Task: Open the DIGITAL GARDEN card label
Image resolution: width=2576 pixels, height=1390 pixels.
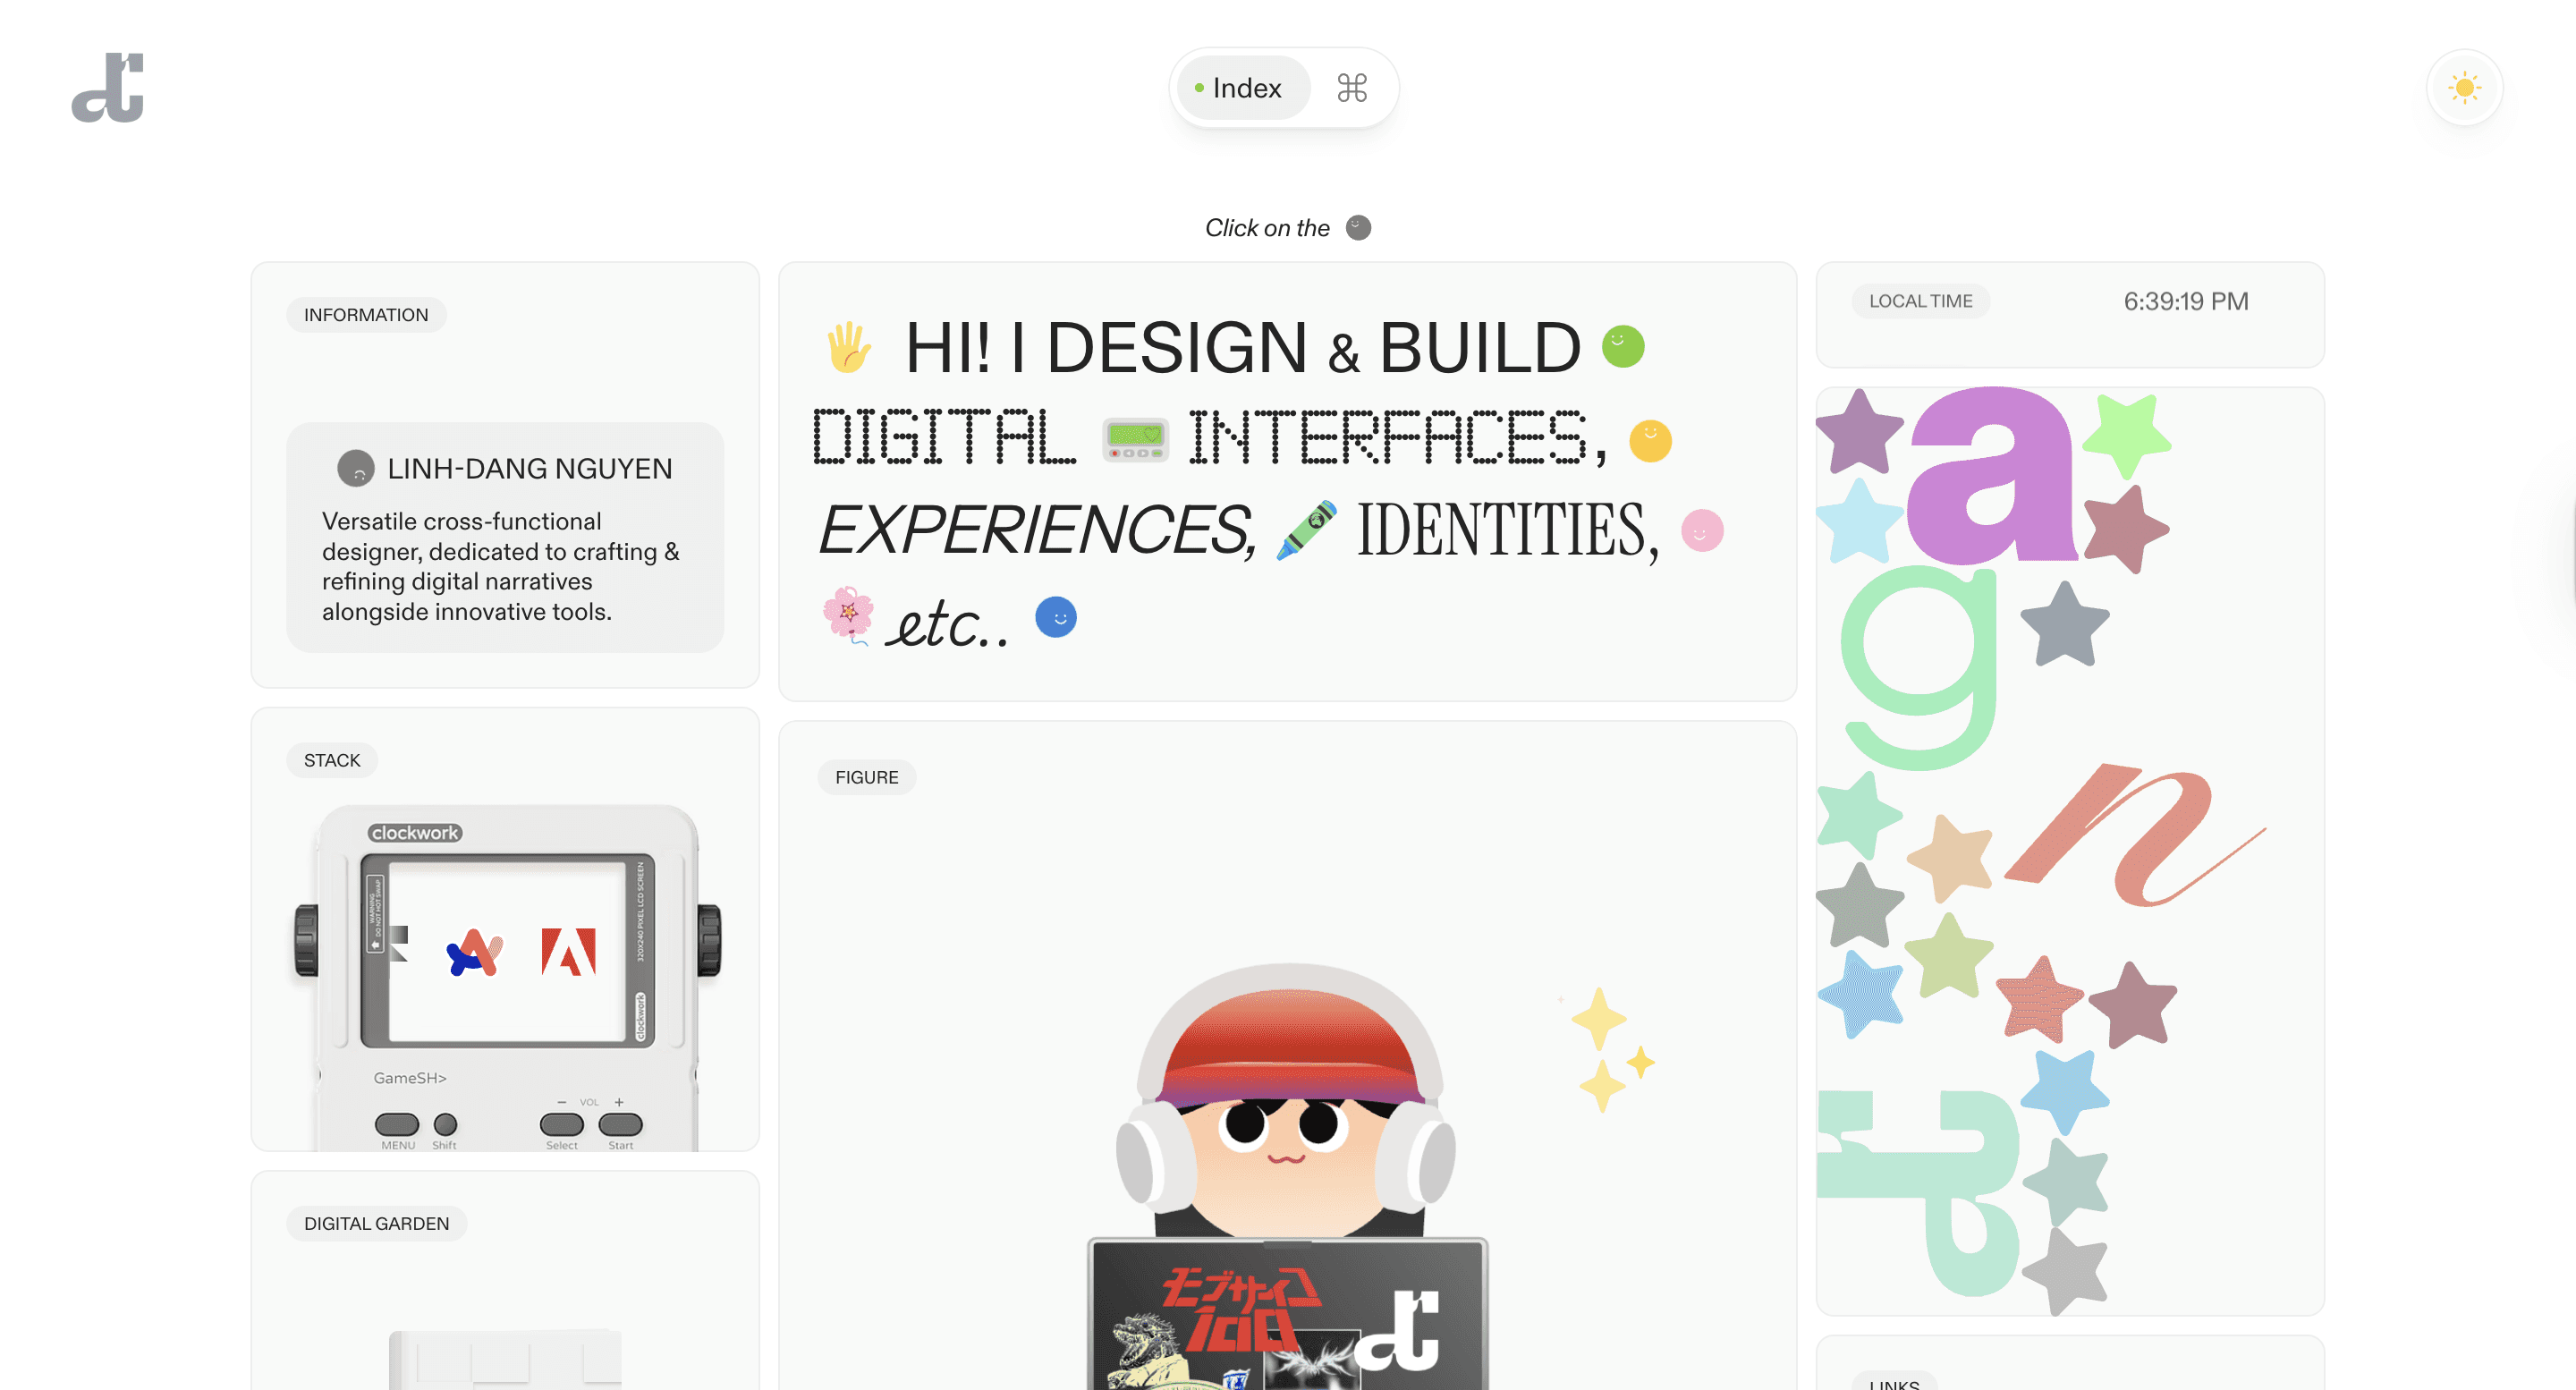Action: (x=377, y=1223)
